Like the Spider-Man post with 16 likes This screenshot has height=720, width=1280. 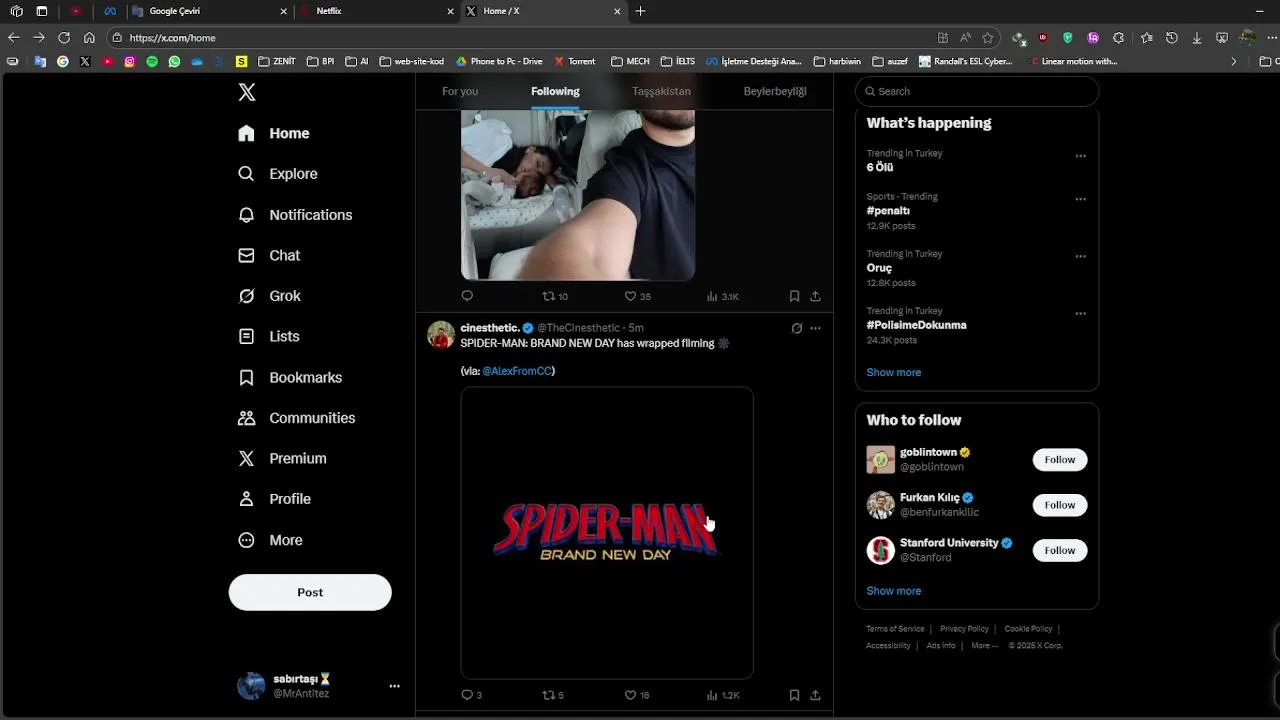tap(637, 695)
